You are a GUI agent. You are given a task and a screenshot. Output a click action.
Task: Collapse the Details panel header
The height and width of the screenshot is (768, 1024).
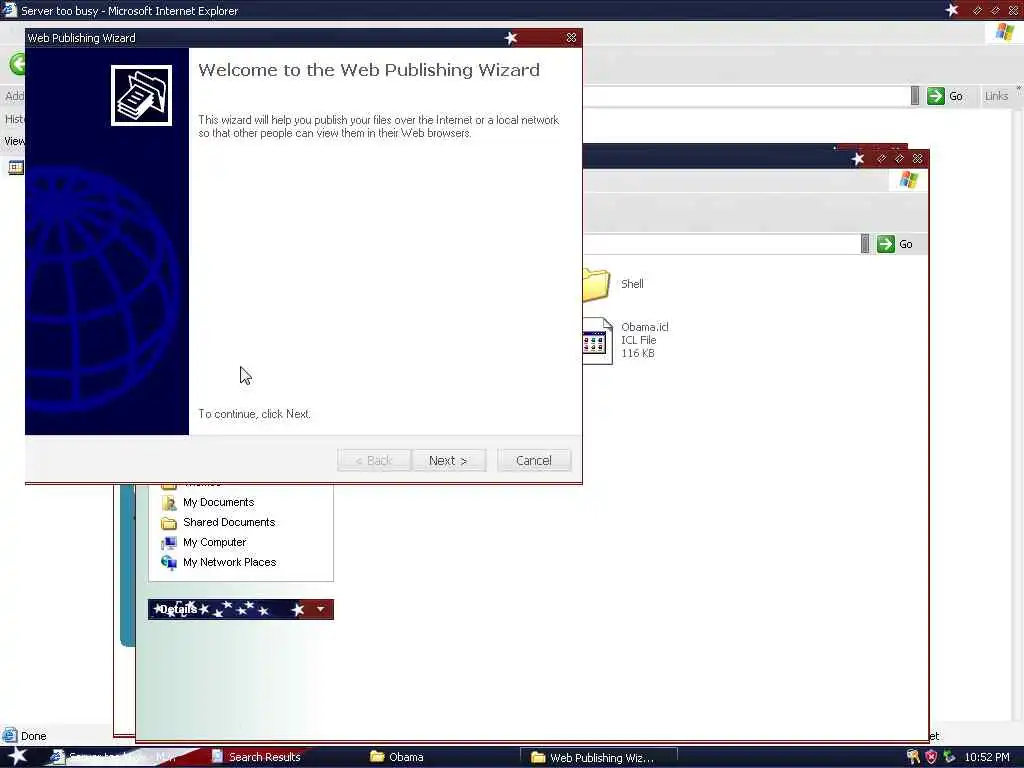pos(240,609)
